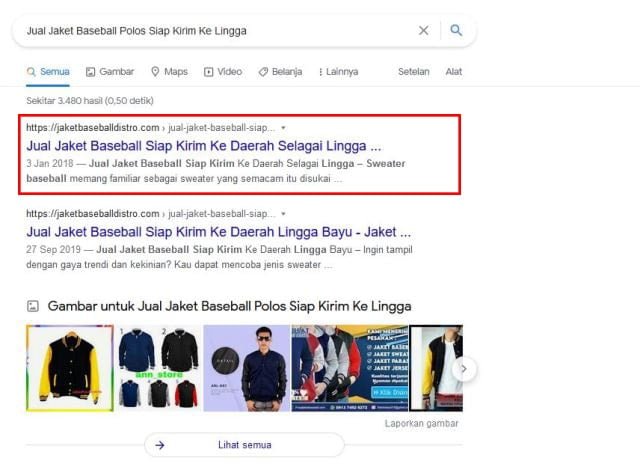Screen dimensions: 640x464
Task: Expand the Lainnya more menu
Action: coord(338,72)
